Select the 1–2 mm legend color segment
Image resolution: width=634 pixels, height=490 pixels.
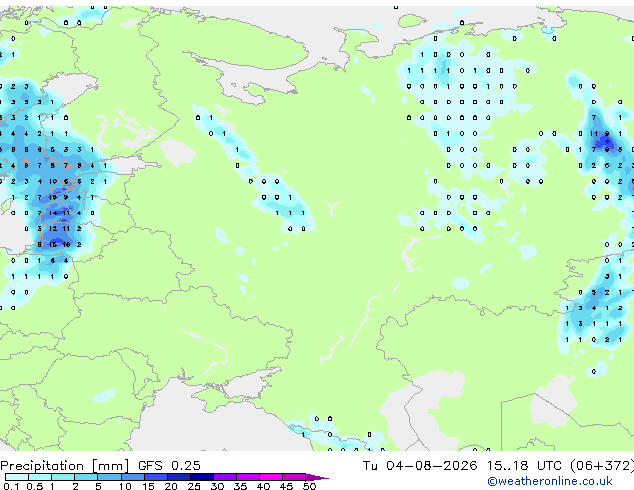tap(63, 477)
